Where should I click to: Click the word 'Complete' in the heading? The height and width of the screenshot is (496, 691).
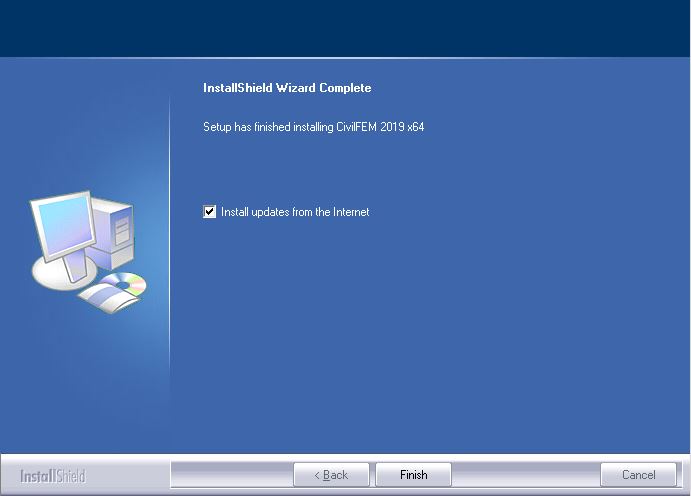click(345, 88)
